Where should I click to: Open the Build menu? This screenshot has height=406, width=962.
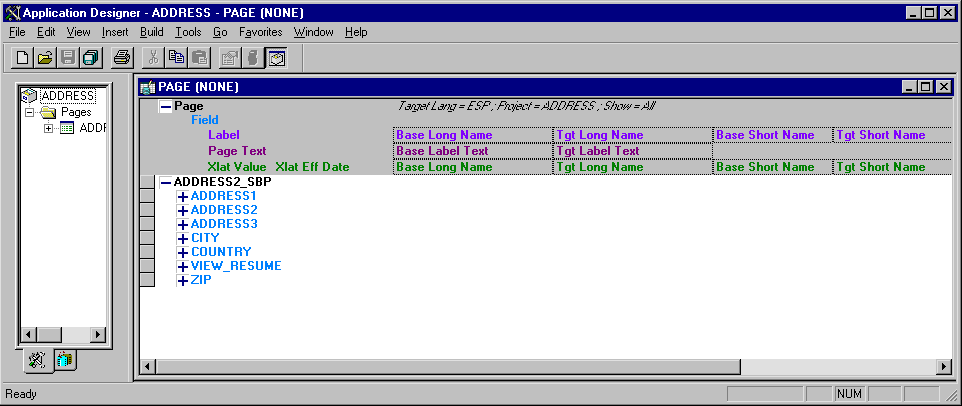(x=152, y=32)
